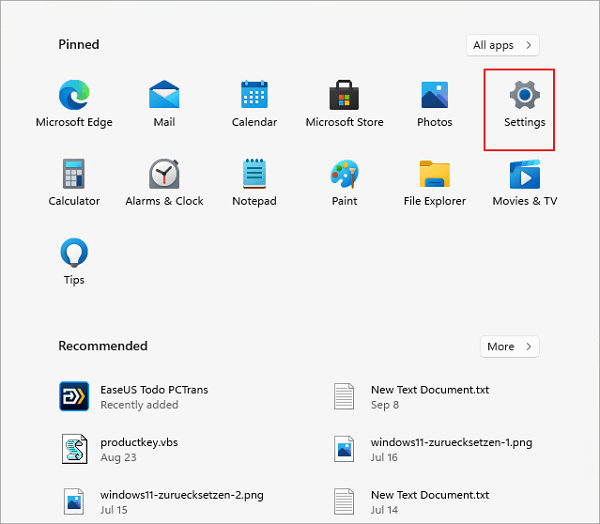Image resolution: width=600 pixels, height=524 pixels.
Task: Open Microsoft Edge from pinned apps
Action: coord(74,96)
